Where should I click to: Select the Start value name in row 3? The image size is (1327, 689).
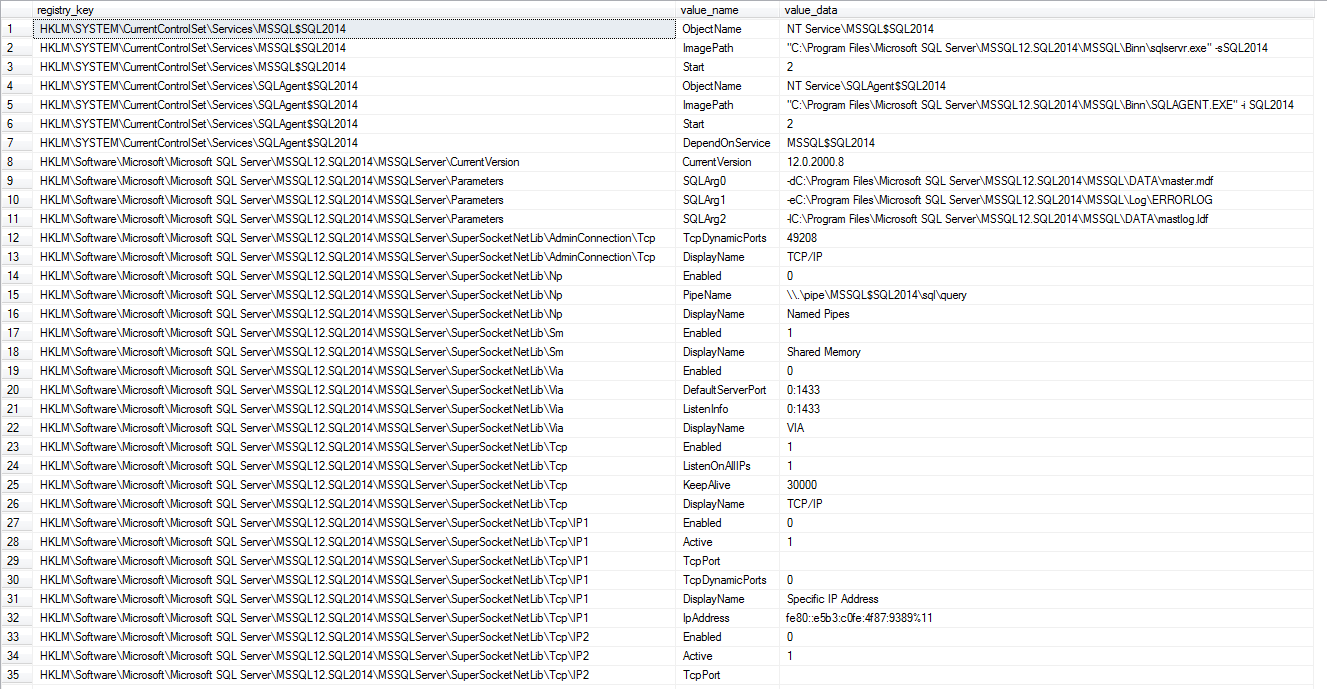(x=728, y=67)
